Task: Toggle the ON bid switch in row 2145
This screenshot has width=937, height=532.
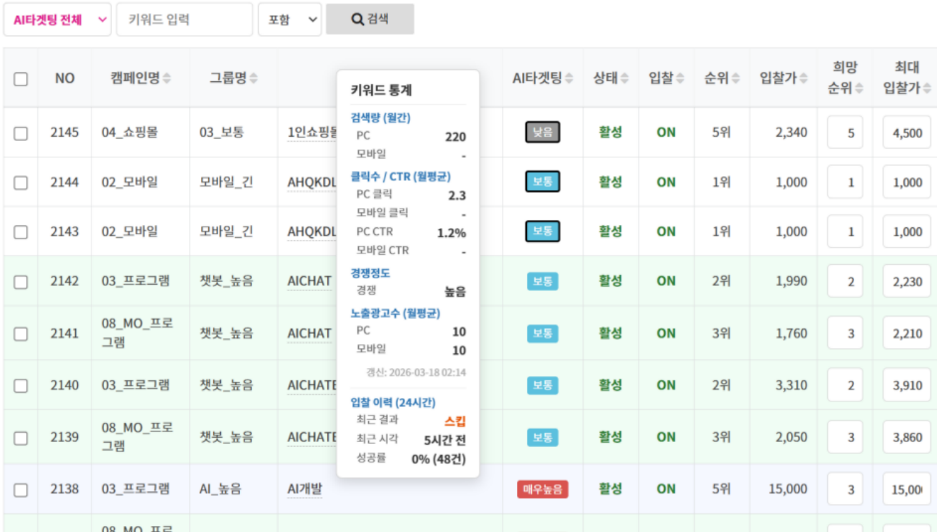Action: (666, 132)
